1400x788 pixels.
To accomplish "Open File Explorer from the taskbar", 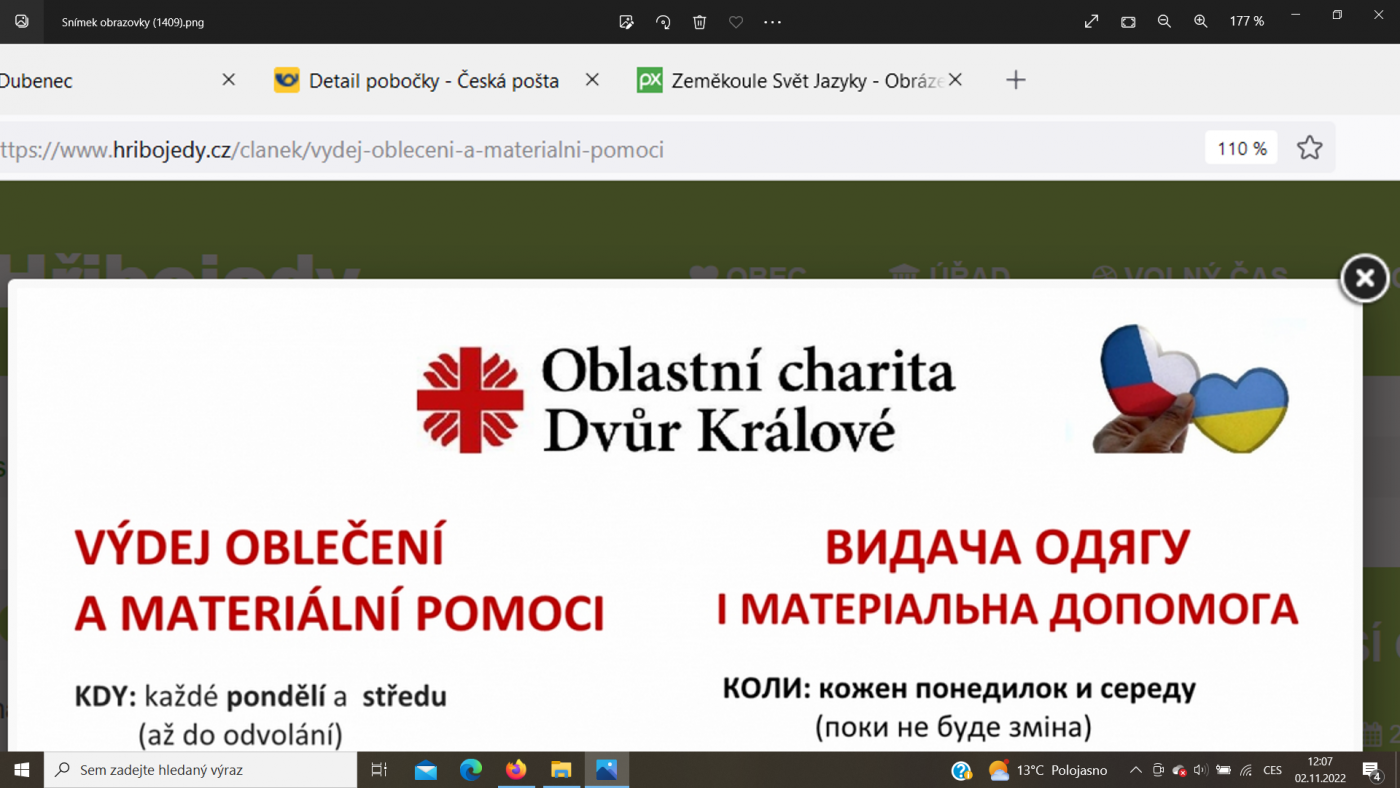I will click(x=561, y=770).
